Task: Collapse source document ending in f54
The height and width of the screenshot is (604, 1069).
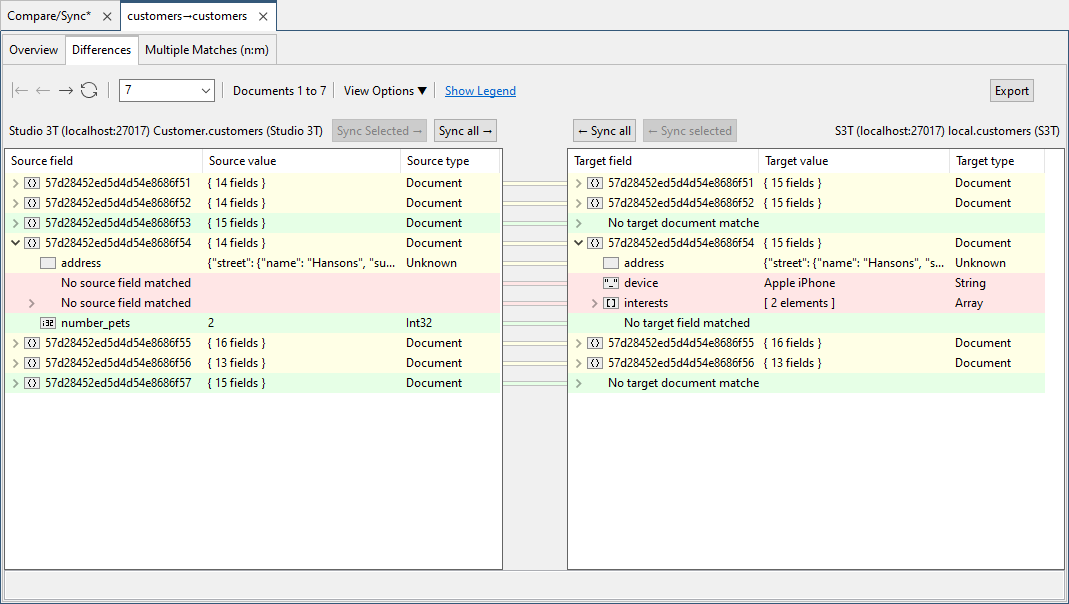Action: click(x=15, y=243)
